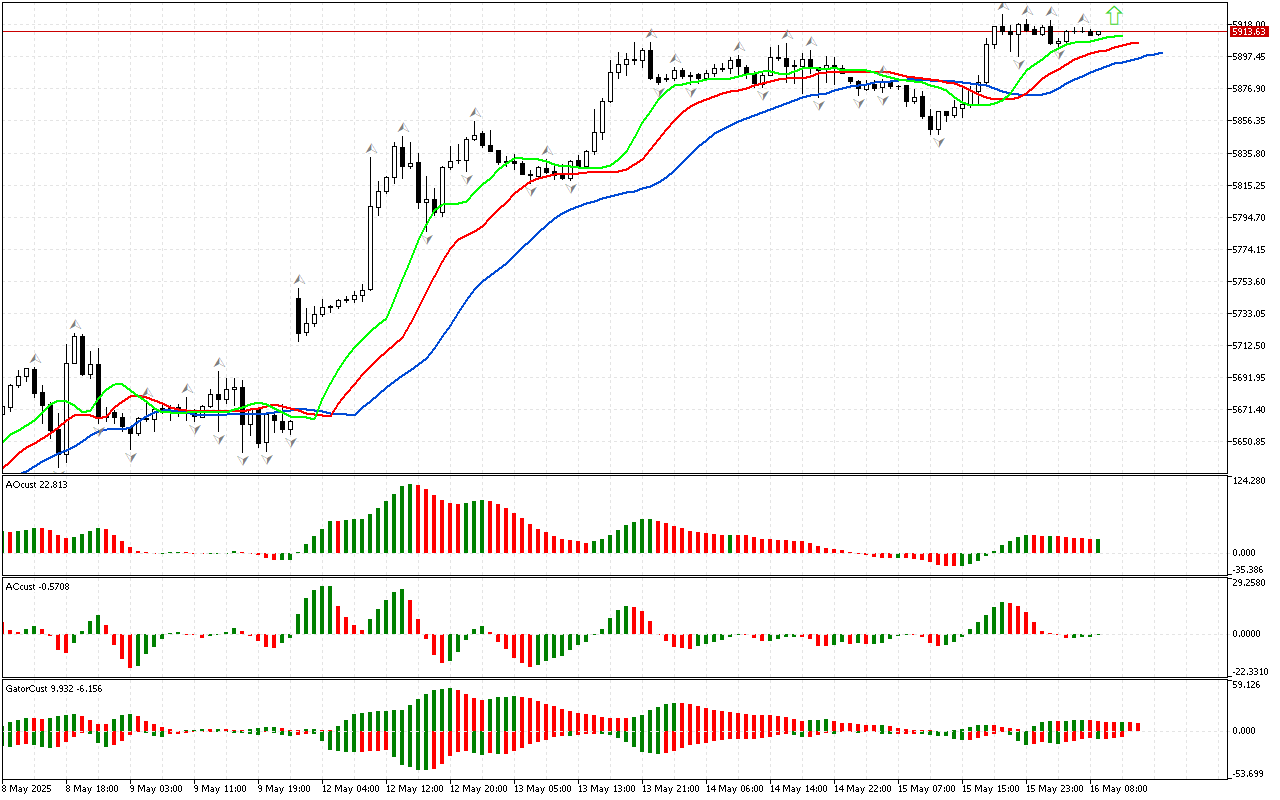Click the tallest green AOcust histogram bar
Screen dimensions: 1280x800
pyautogui.click(x=410, y=519)
